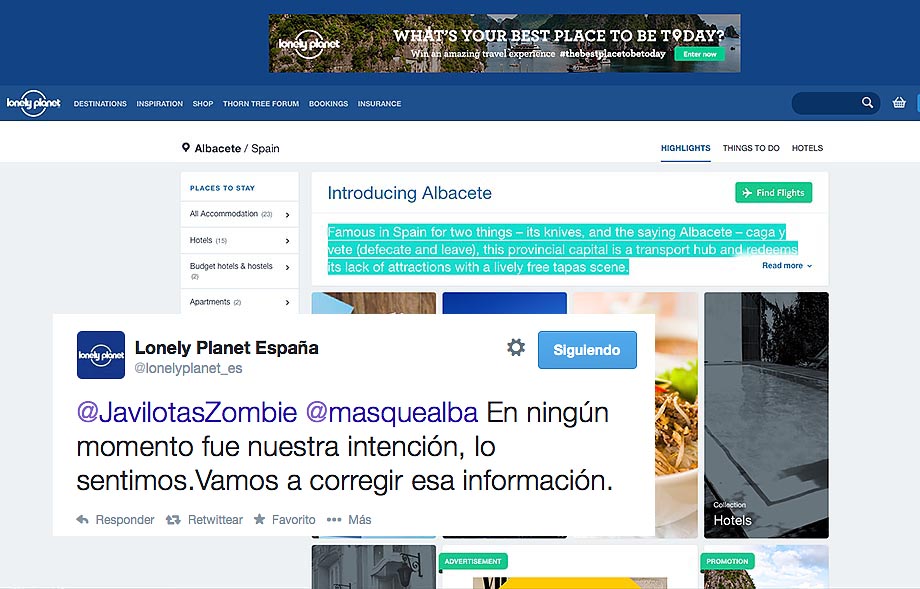Click the @lonelyplanet_es handle
Image resolution: width=920 pixels, height=589 pixels.
[x=188, y=368]
